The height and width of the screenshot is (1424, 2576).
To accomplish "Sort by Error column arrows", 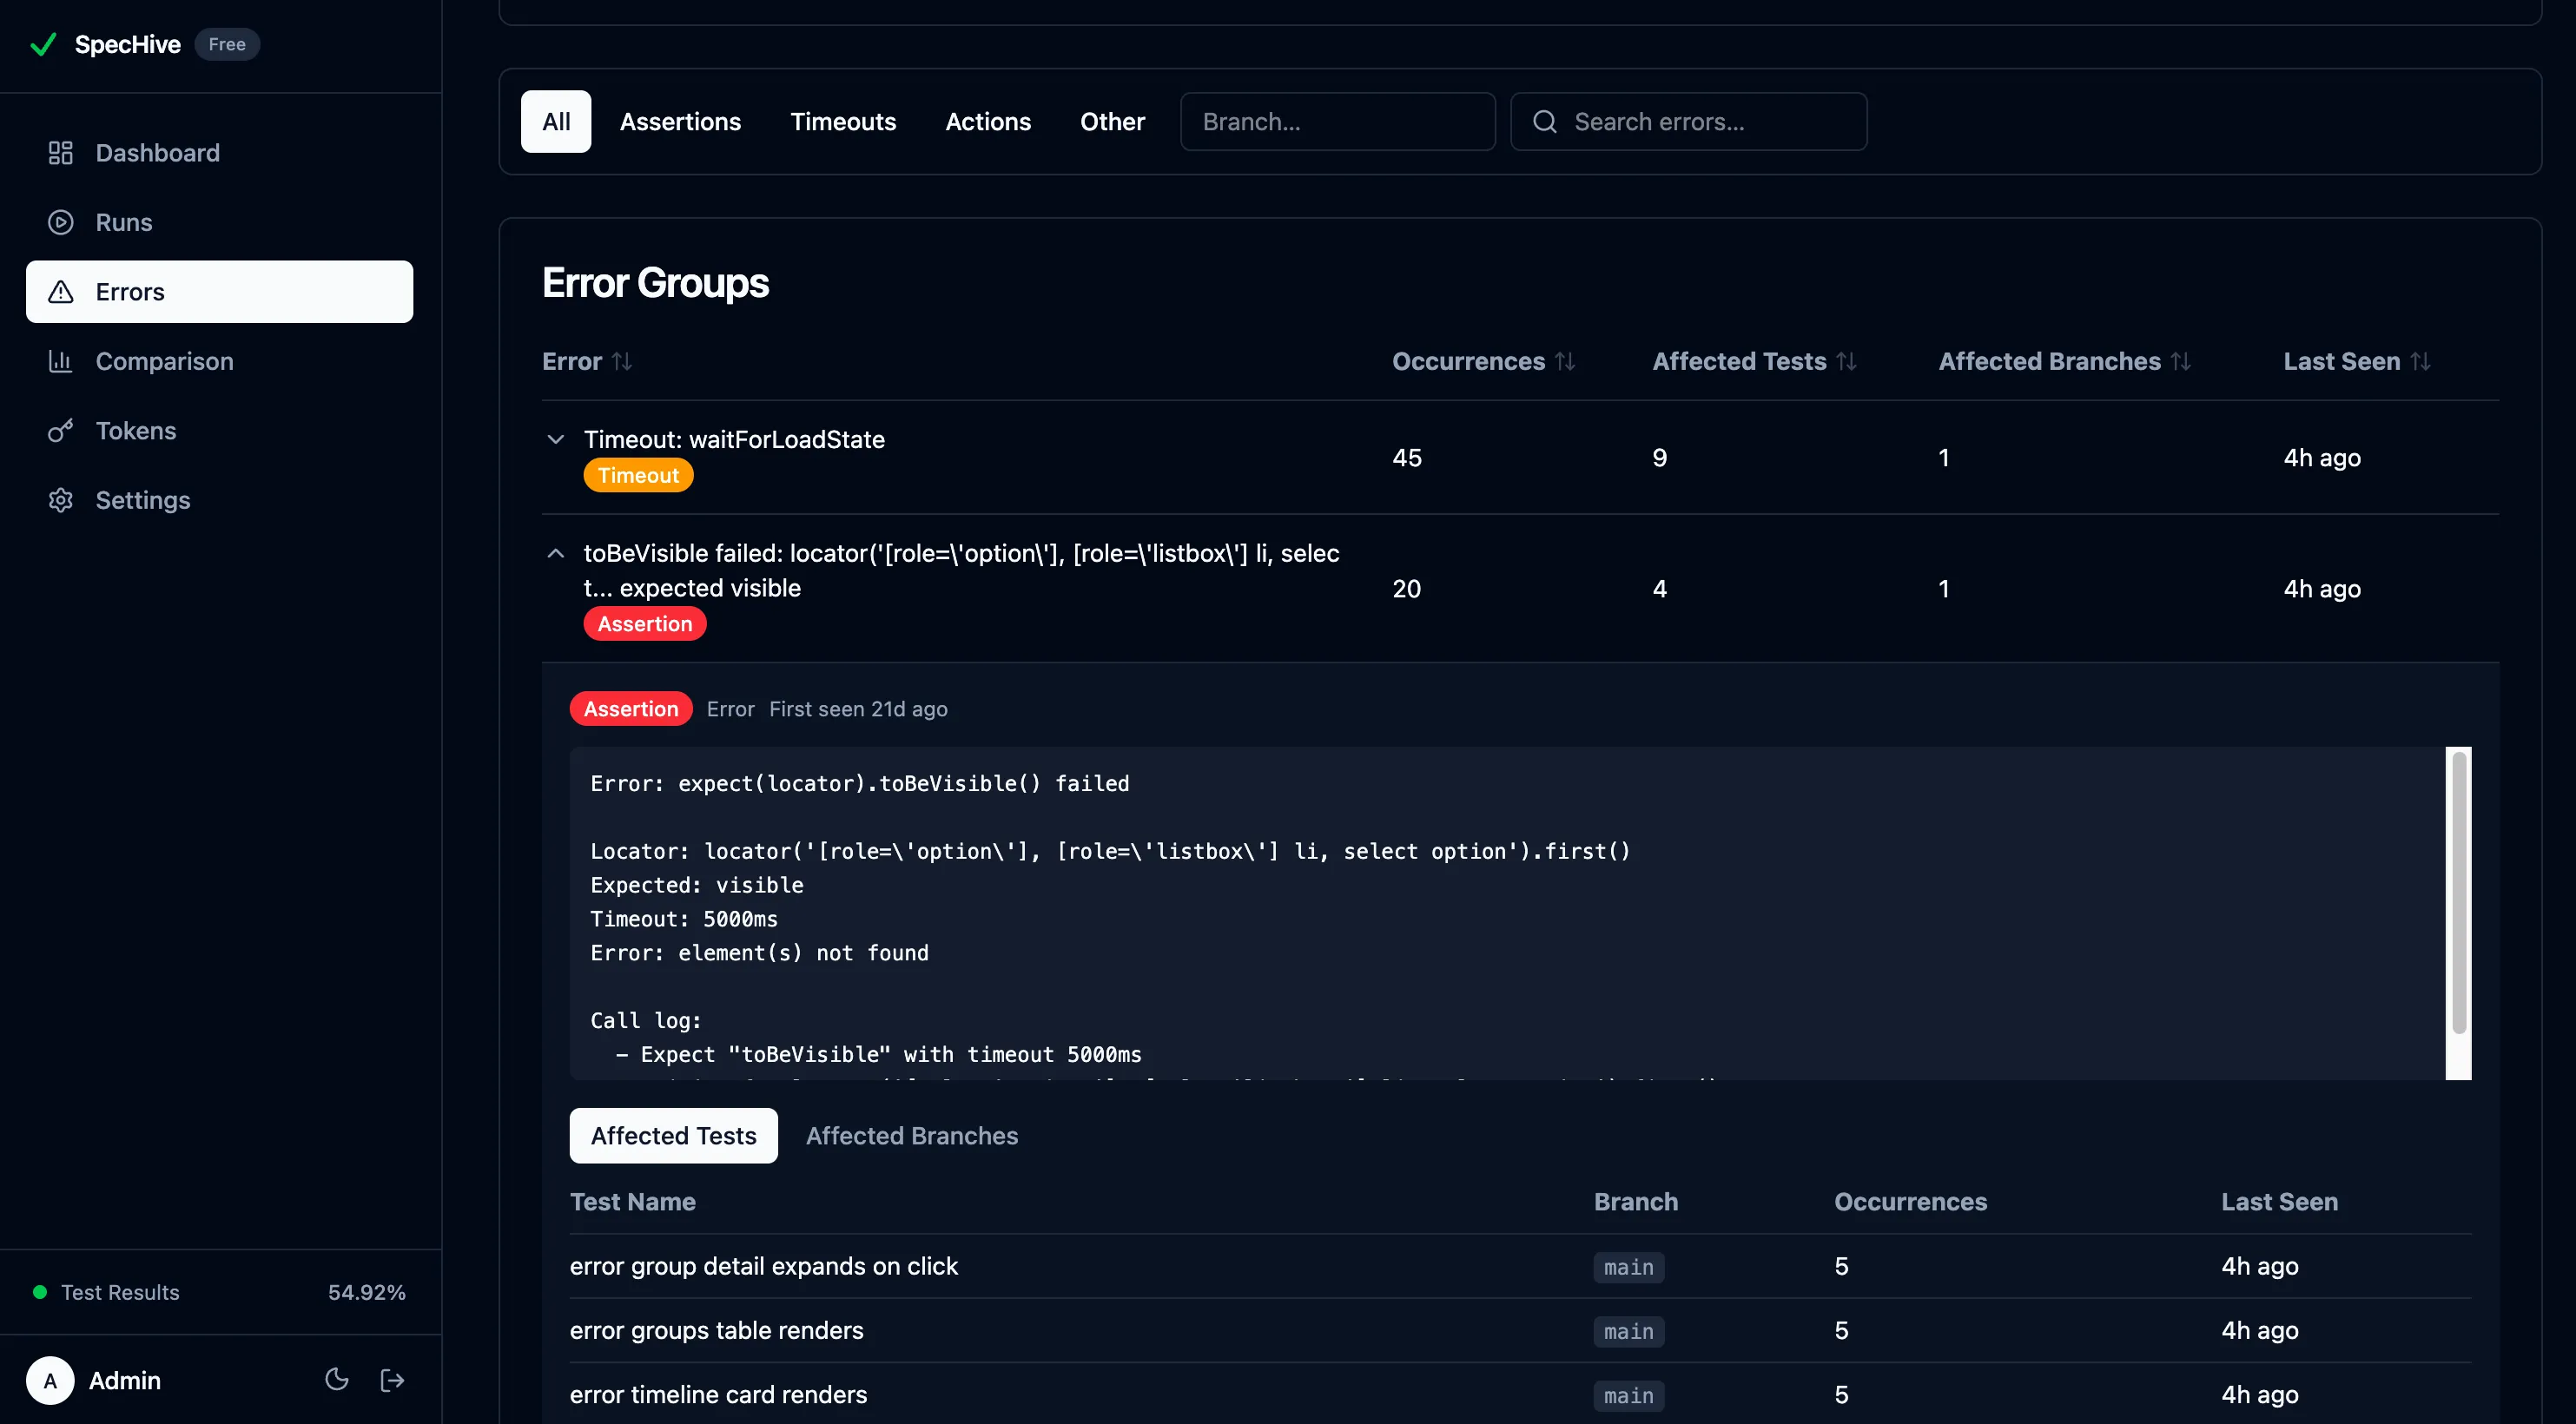I will click(622, 362).
